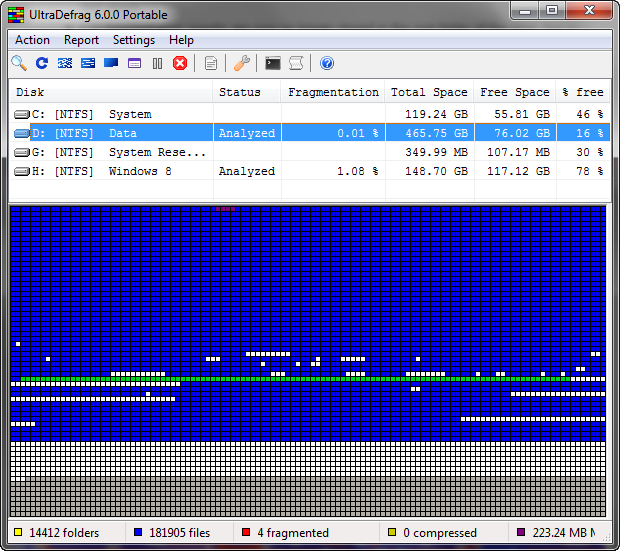Click the Defragment toolbar icon
The height and width of the screenshot is (551, 620).
[x=65, y=63]
